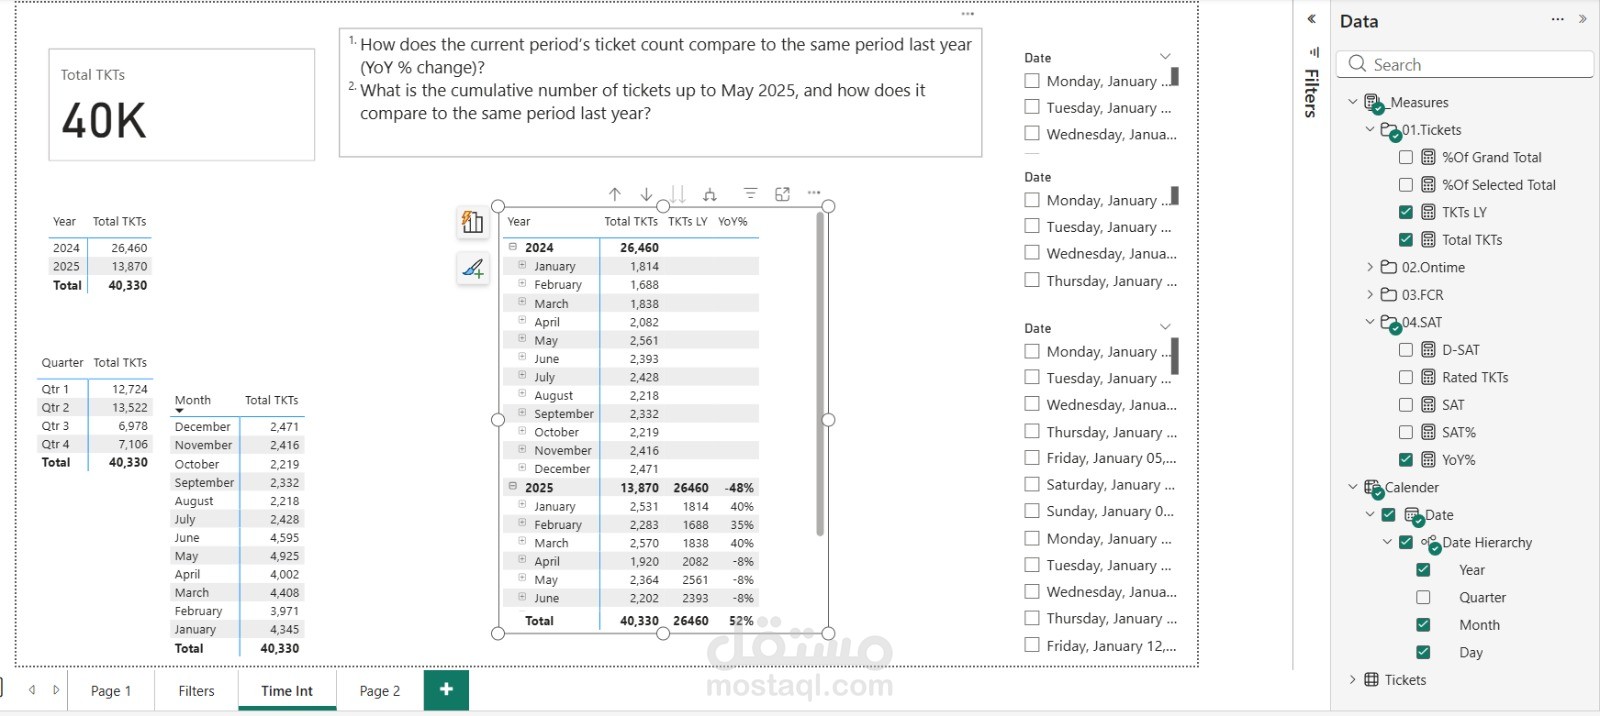Add a new page with plus button
1600x716 pixels.
click(446, 690)
